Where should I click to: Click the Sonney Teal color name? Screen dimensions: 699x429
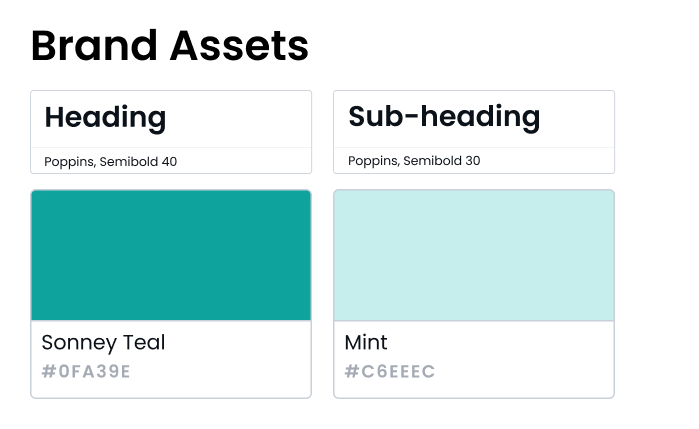coord(103,342)
